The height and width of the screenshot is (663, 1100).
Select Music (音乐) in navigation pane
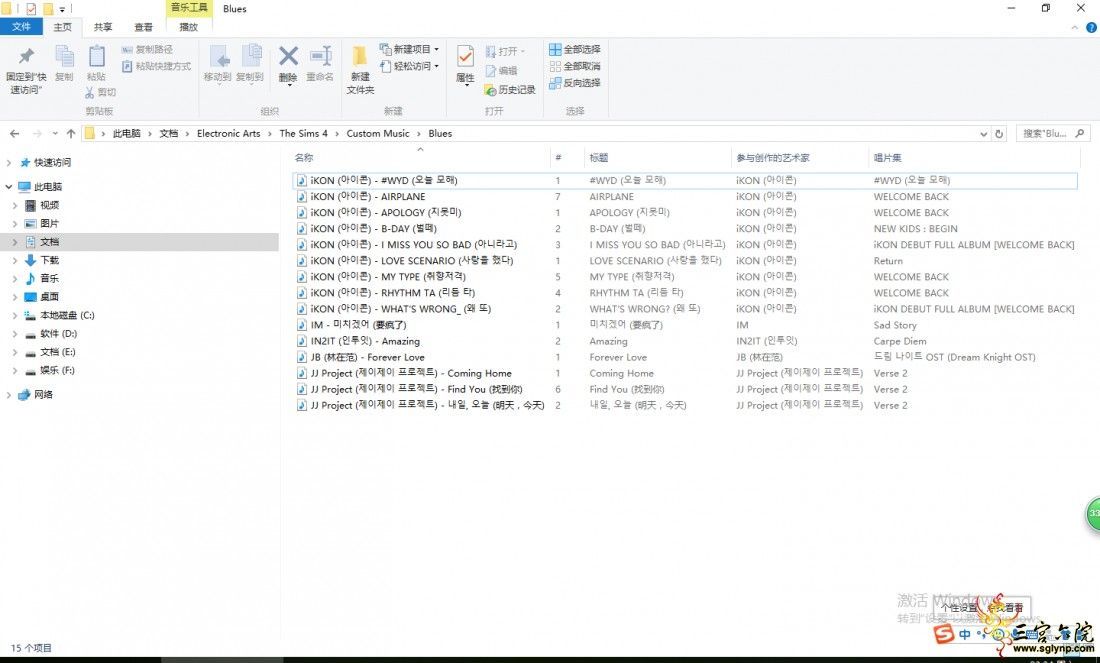tap(50, 279)
